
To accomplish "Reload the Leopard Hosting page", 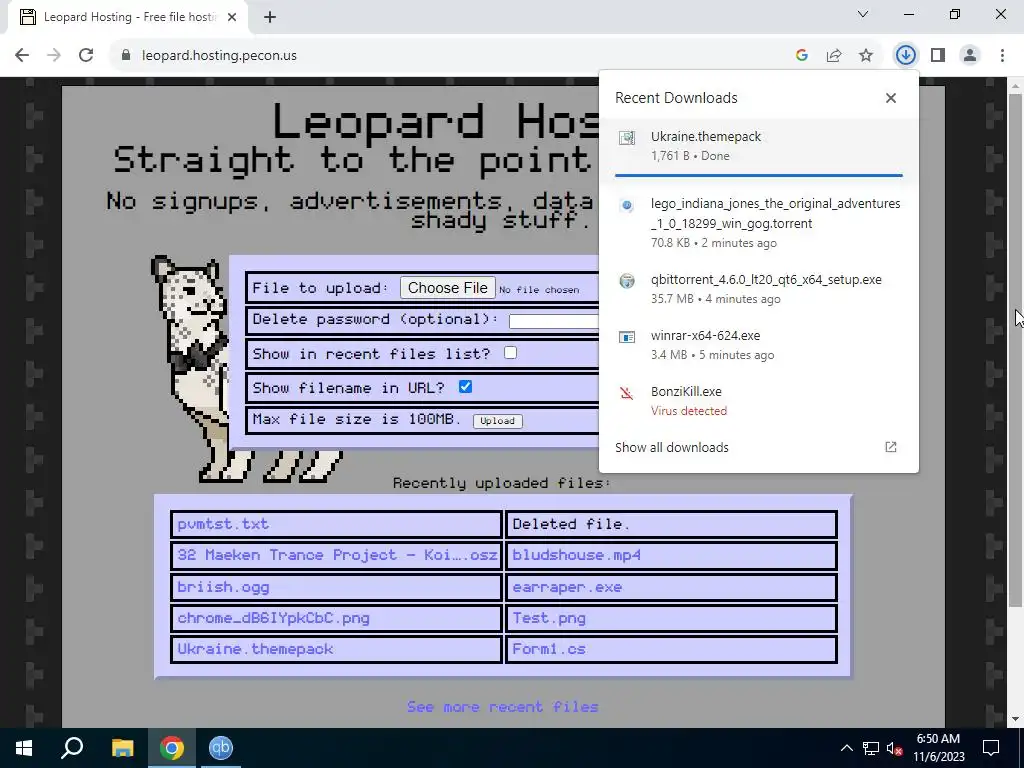I will point(86,56).
